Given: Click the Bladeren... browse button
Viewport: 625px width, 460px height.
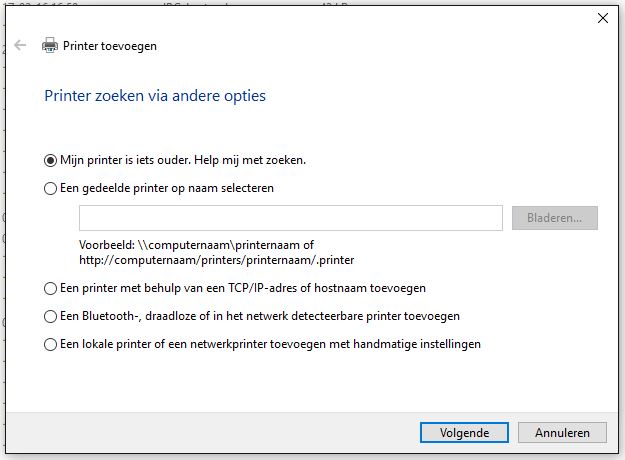Looking at the screenshot, I should pyautogui.click(x=554, y=218).
